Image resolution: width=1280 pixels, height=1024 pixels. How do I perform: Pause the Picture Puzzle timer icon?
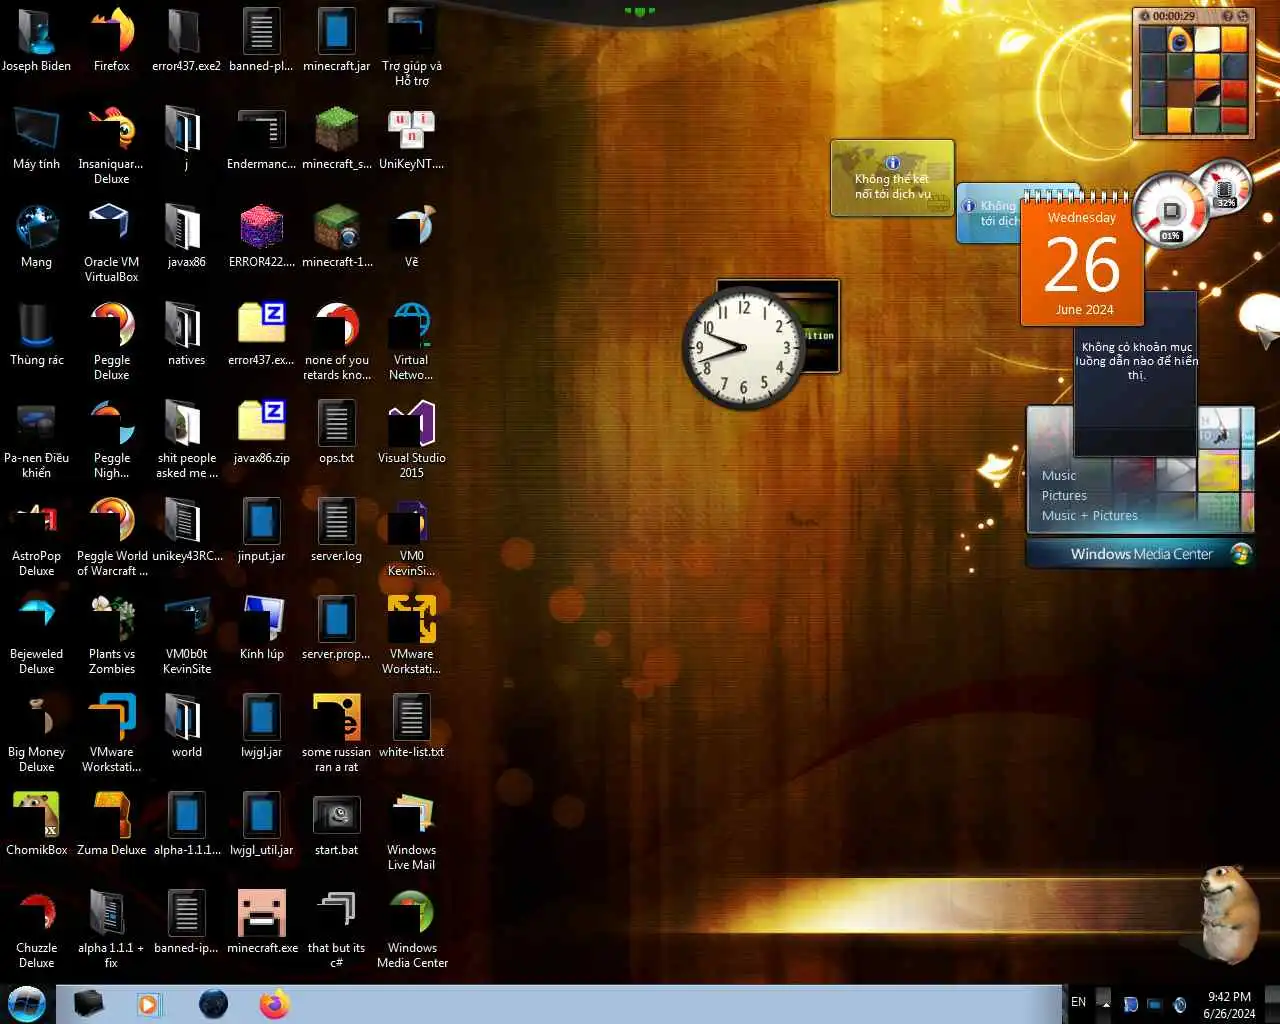[1145, 16]
